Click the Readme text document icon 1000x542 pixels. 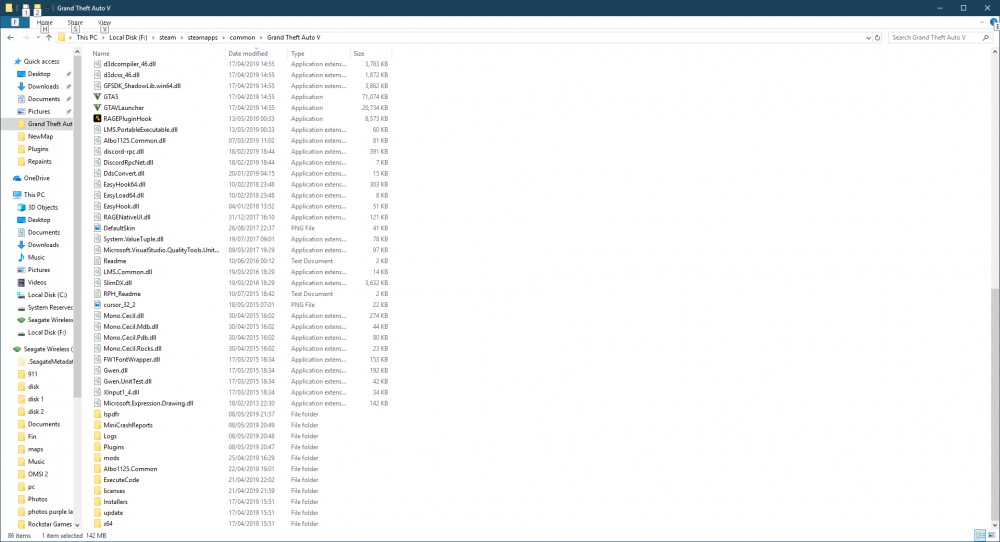click(x=98, y=261)
